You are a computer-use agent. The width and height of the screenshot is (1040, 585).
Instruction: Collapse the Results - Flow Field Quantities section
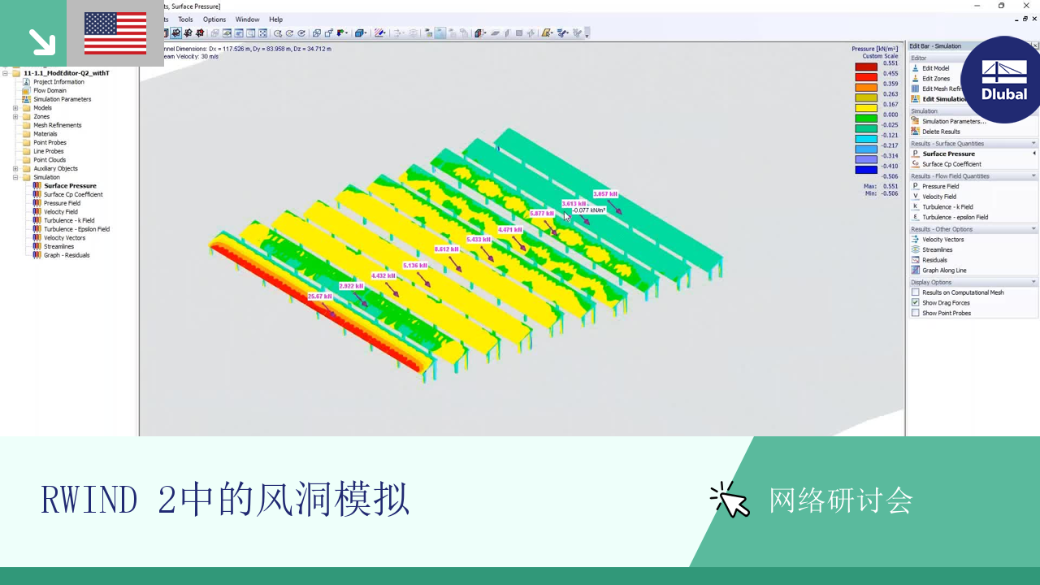coord(1033,176)
